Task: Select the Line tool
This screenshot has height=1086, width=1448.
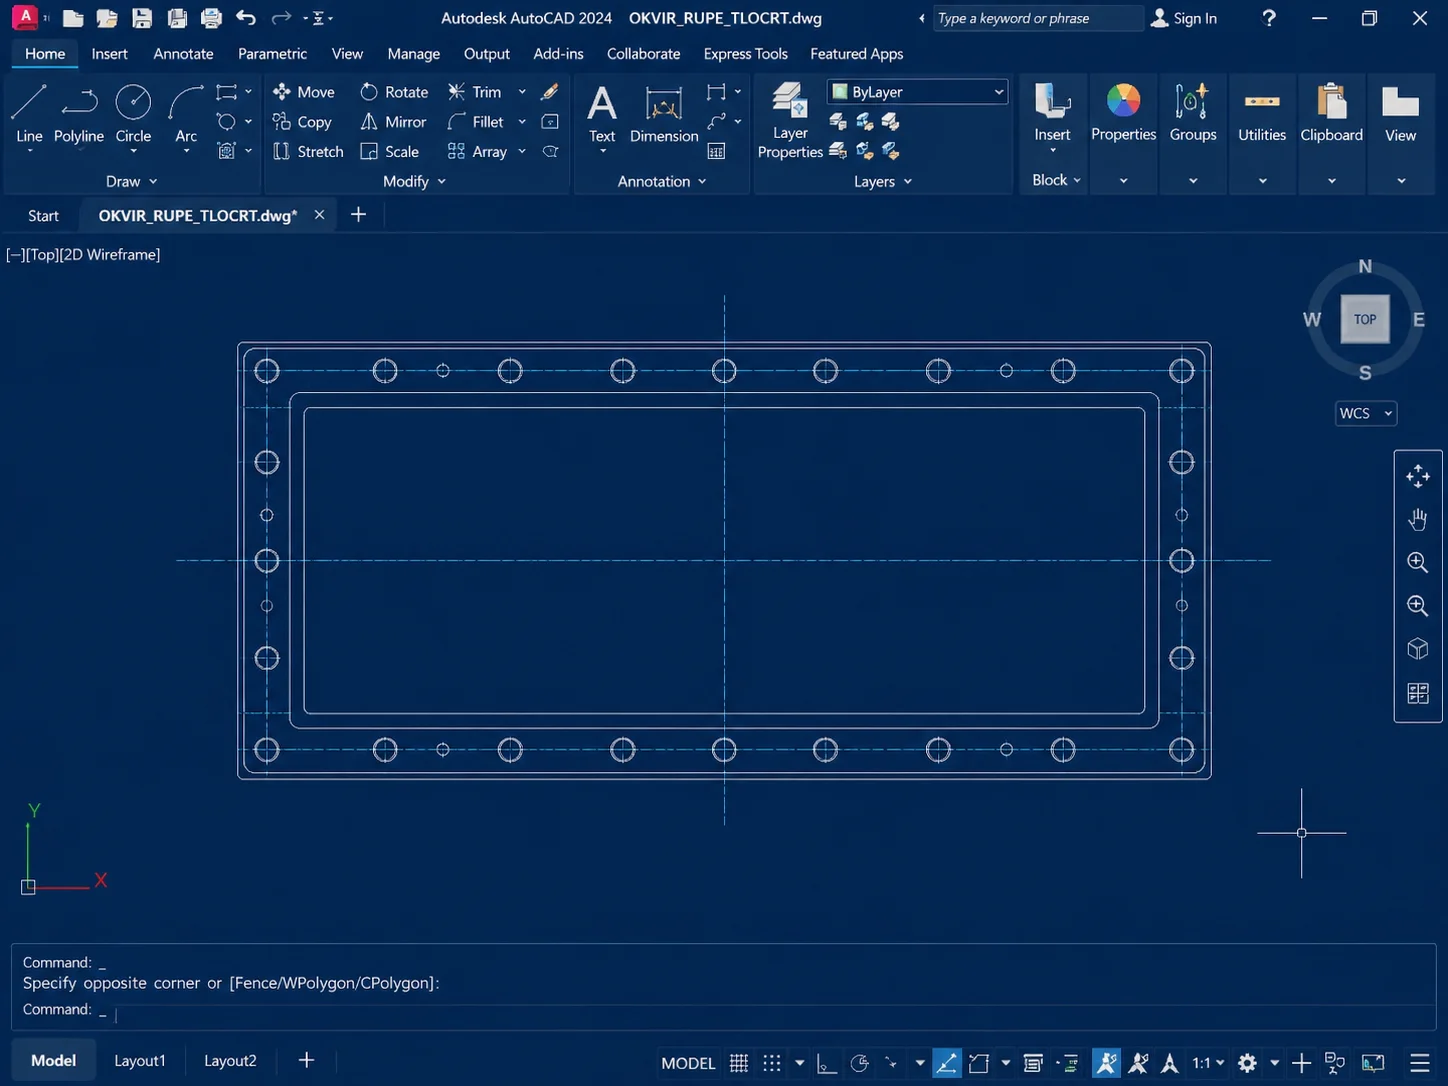Action: coord(29,113)
